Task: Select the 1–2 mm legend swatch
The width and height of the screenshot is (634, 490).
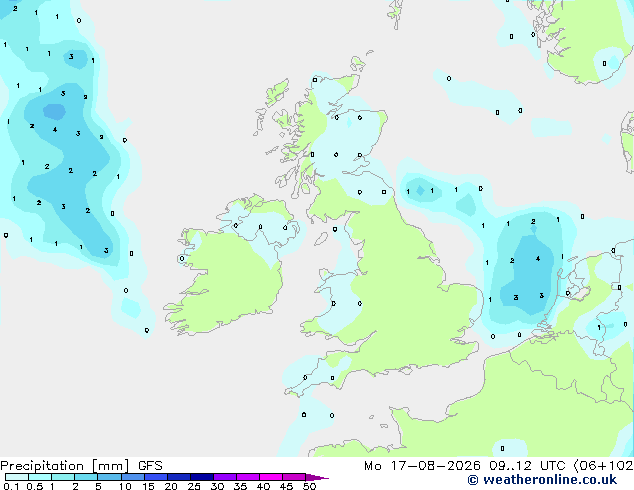Action: (x=63, y=477)
